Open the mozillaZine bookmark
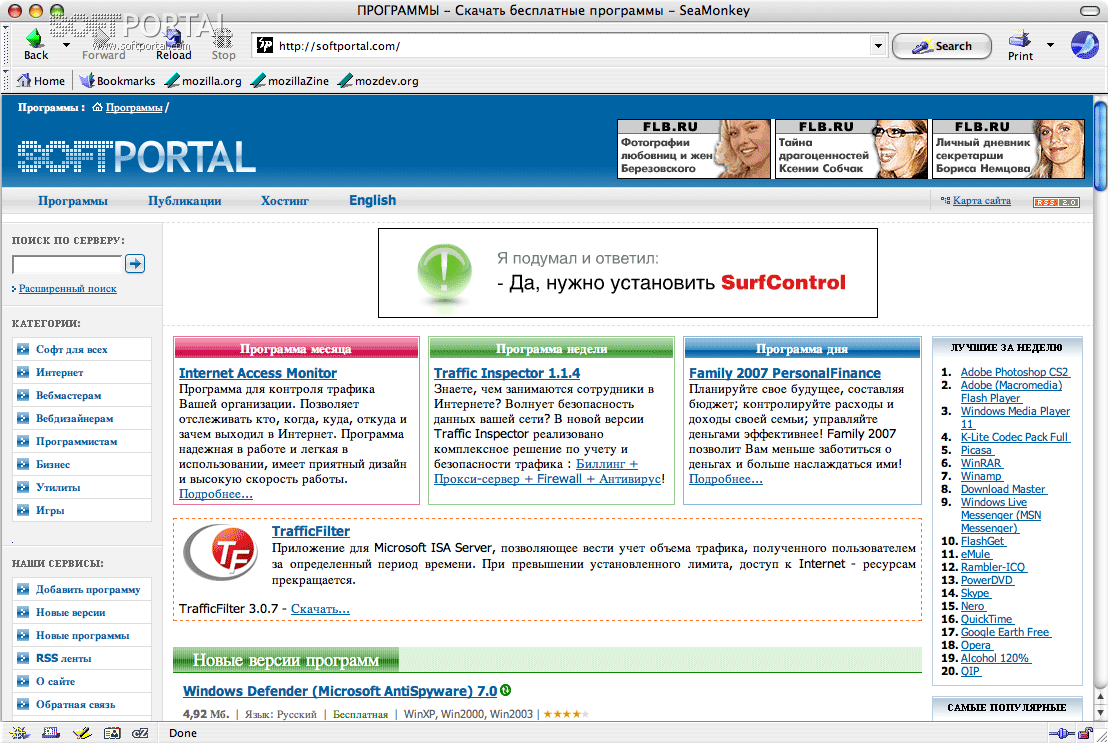The height and width of the screenshot is (743, 1108). tap(290, 81)
